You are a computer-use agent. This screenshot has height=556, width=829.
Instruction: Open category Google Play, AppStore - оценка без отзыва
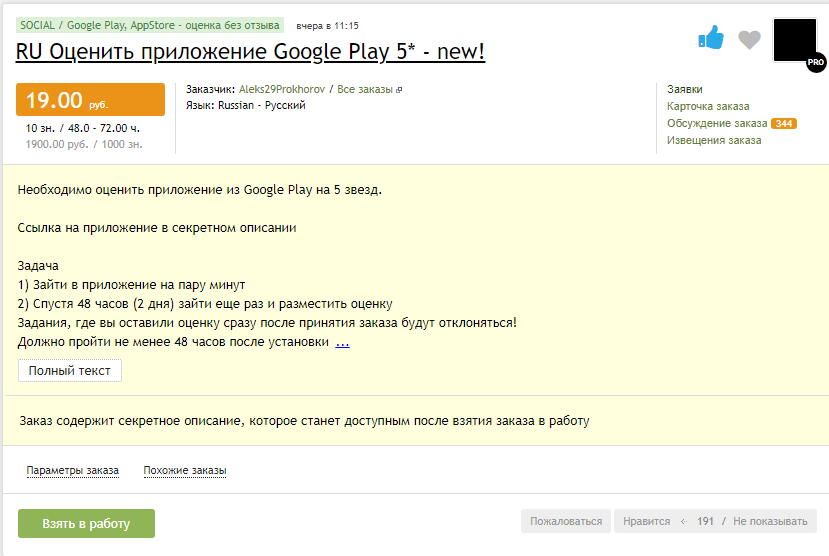click(x=173, y=25)
